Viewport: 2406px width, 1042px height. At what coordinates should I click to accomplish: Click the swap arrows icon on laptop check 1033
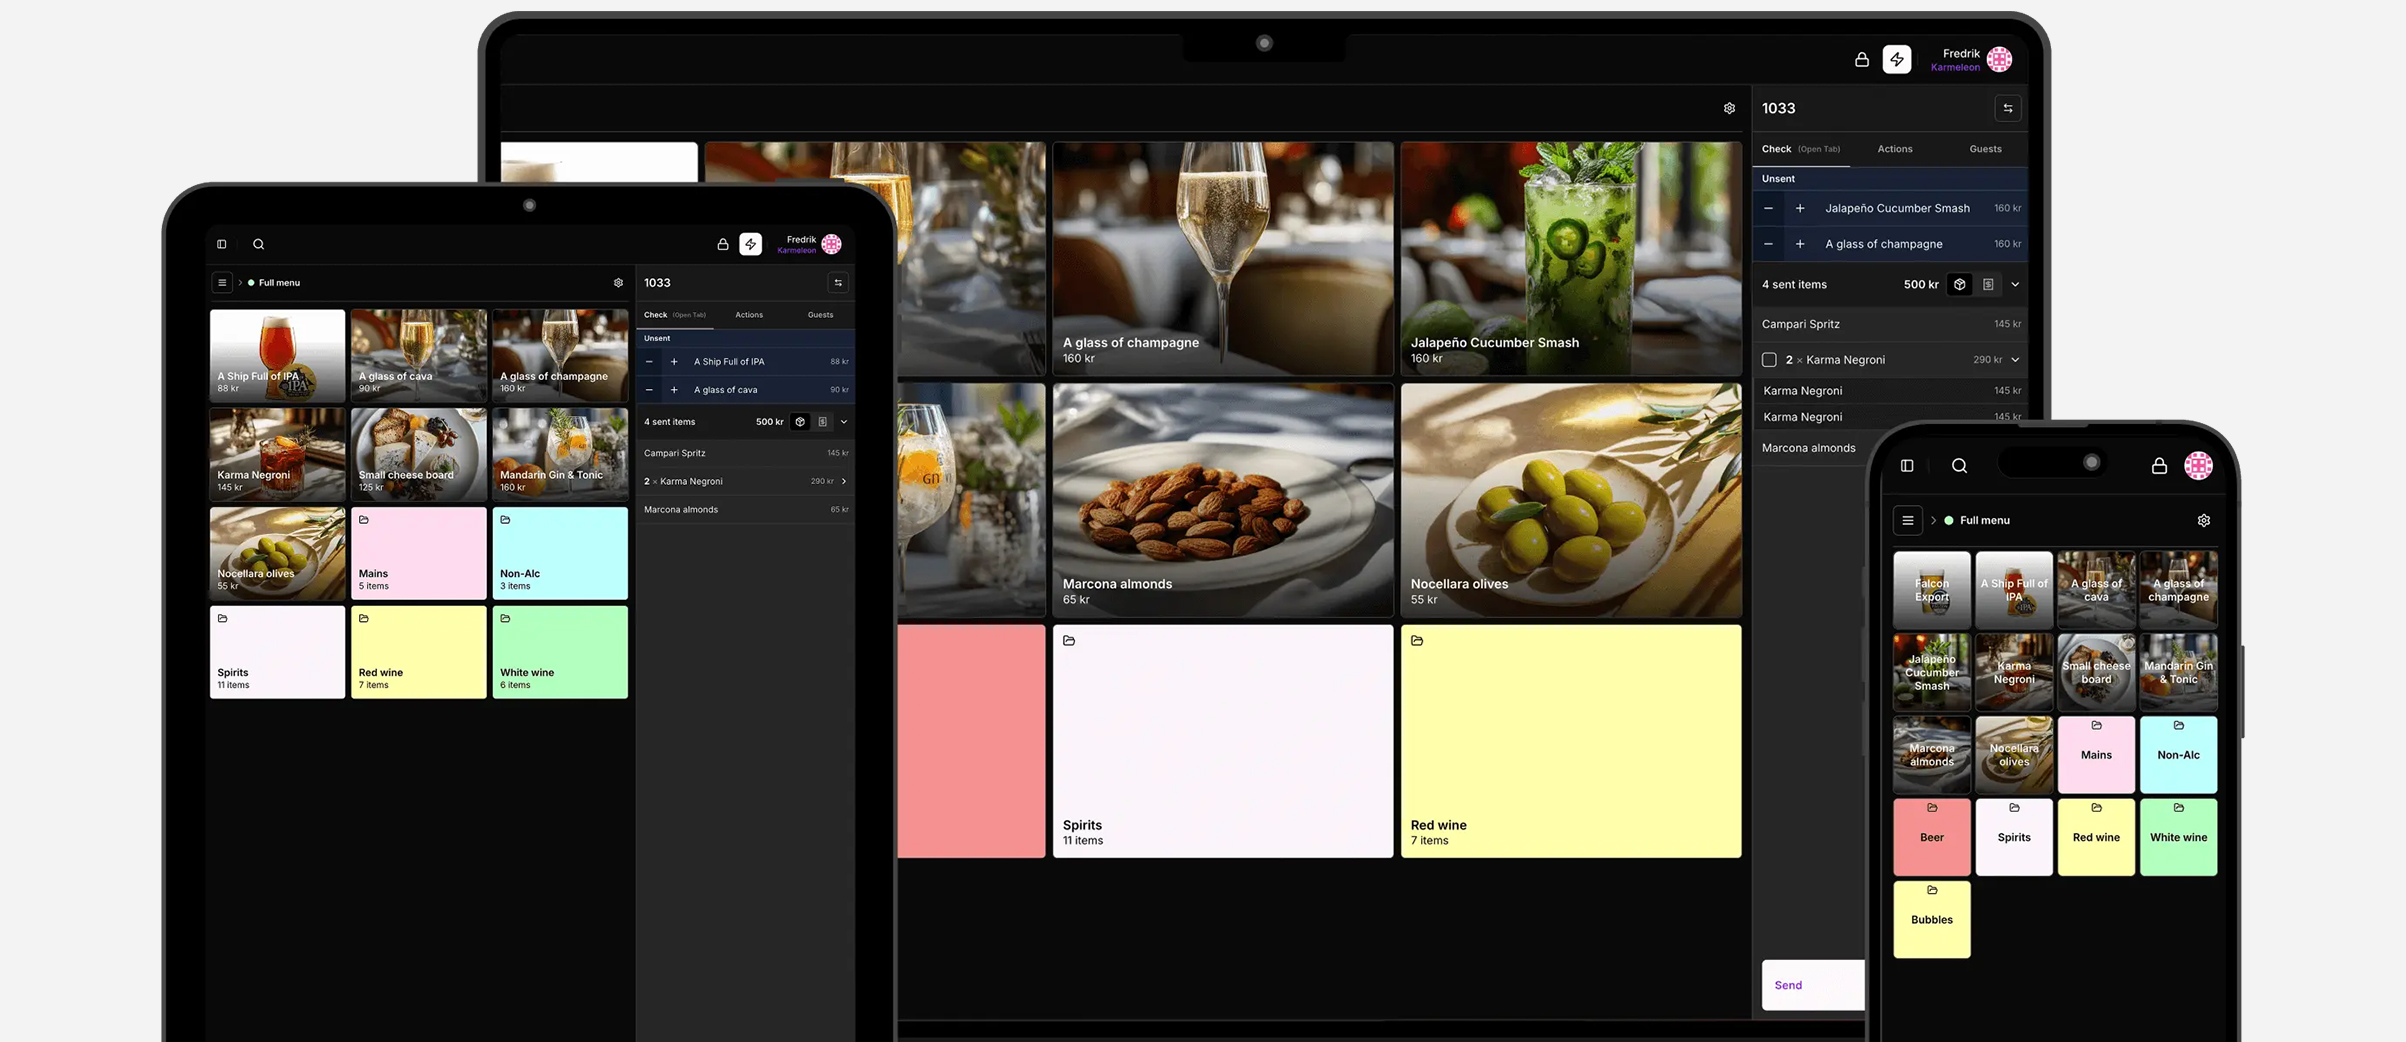pos(2007,108)
